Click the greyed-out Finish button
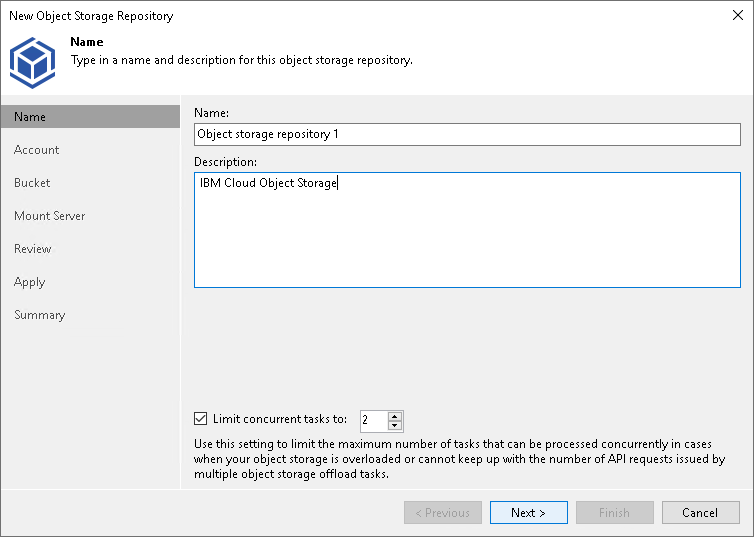Screen dimensions: 754x537 [615, 512]
